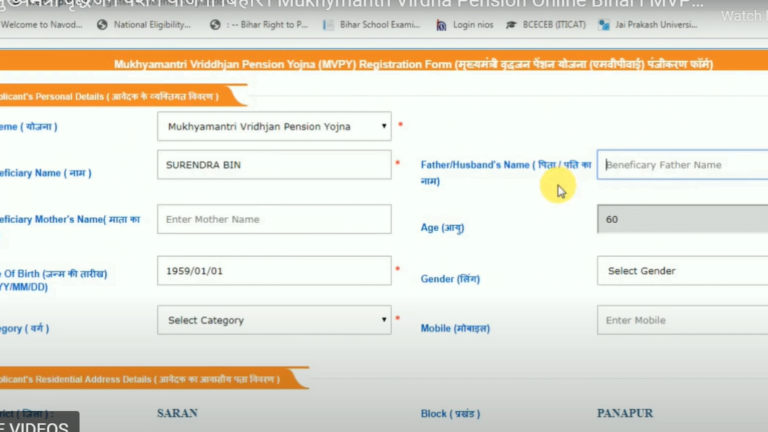Focus the Beneficiary Father Name field
This screenshot has height=432, width=768.
[x=682, y=165]
